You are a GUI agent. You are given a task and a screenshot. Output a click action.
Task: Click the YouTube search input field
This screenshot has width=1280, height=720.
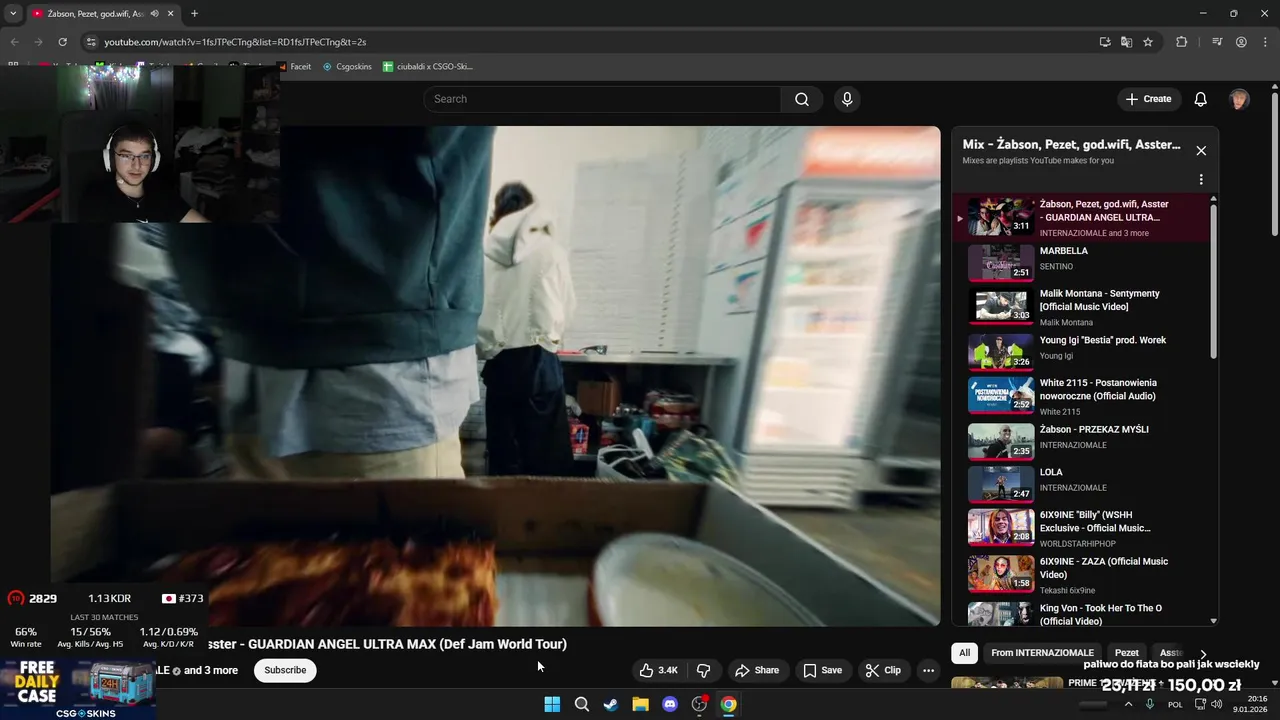[x=602, y=99]
